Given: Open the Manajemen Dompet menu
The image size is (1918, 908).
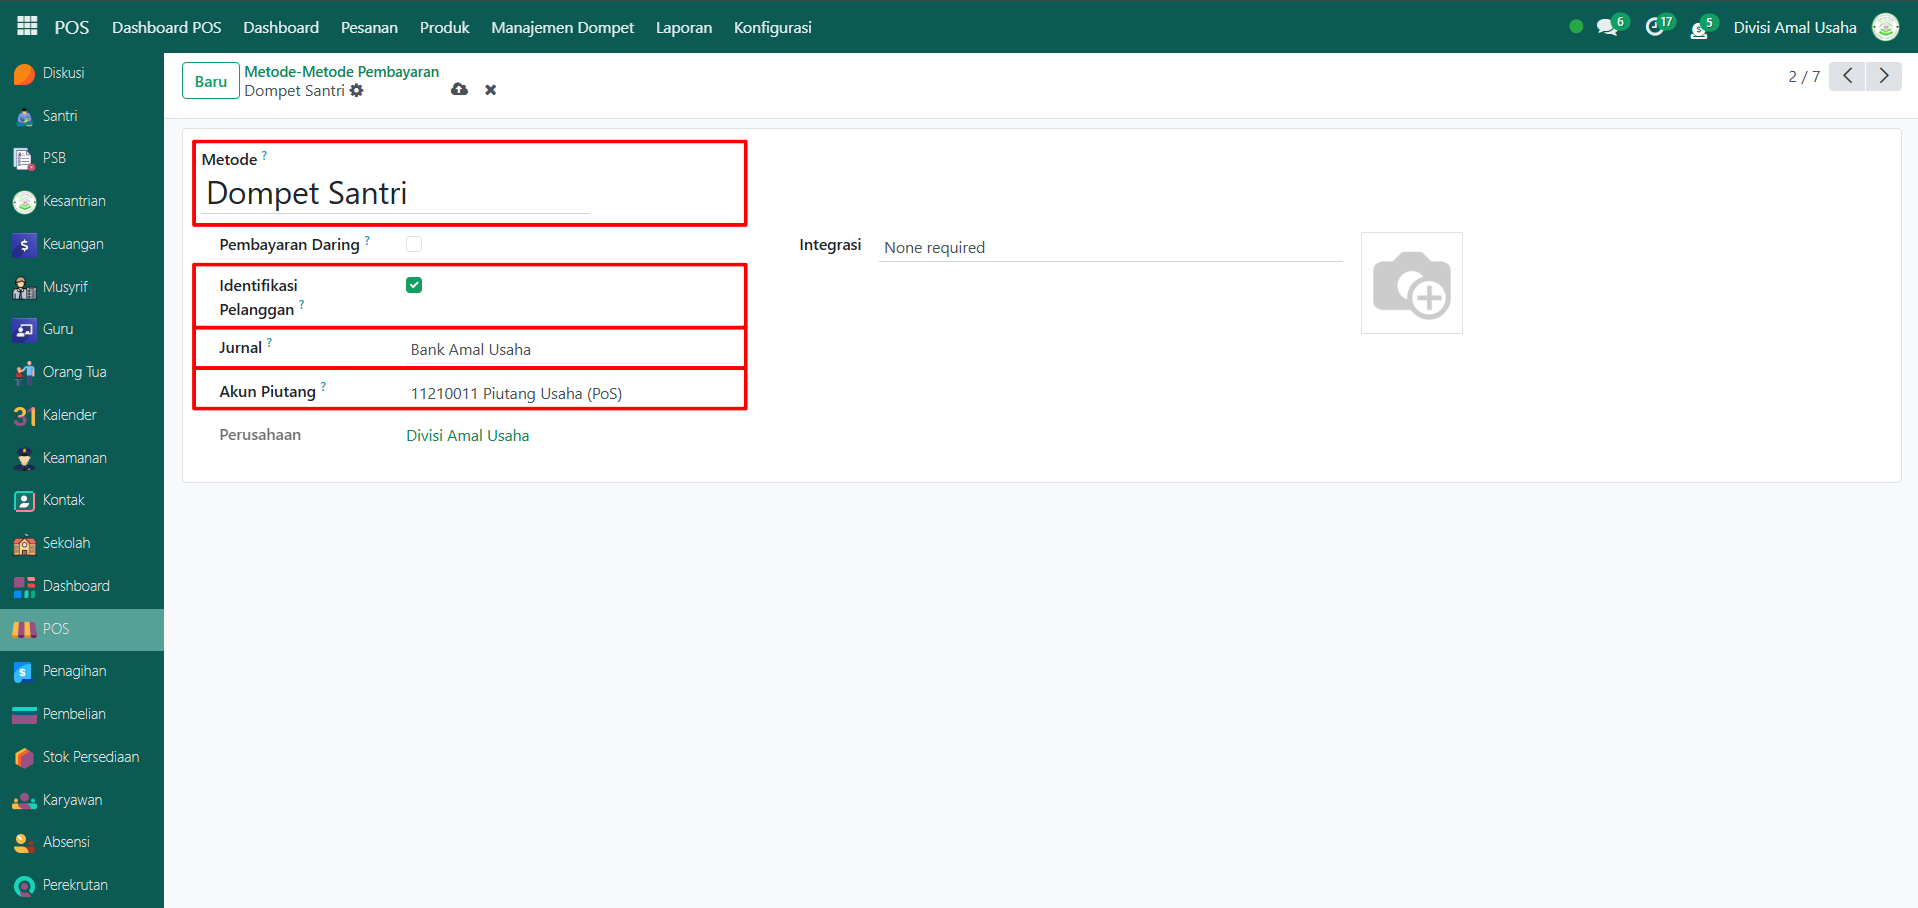Looking at the screenshot, I should [562, 27].
